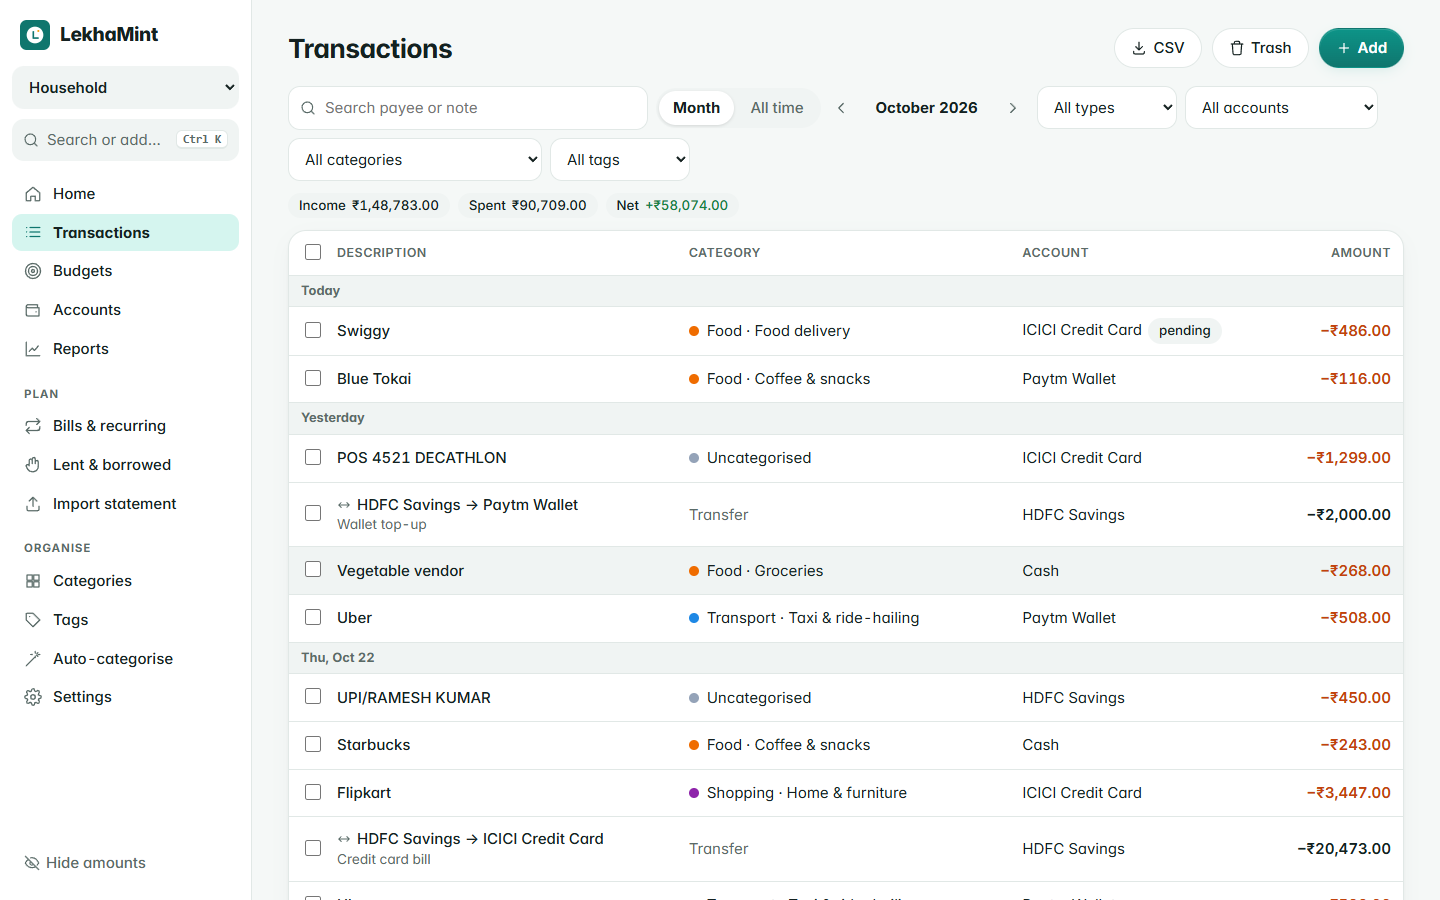The width and height of the screenshot is (1440, 900).
Task: Click the Net +₹58,074.00 summary chip
Action: click(672, 205)
